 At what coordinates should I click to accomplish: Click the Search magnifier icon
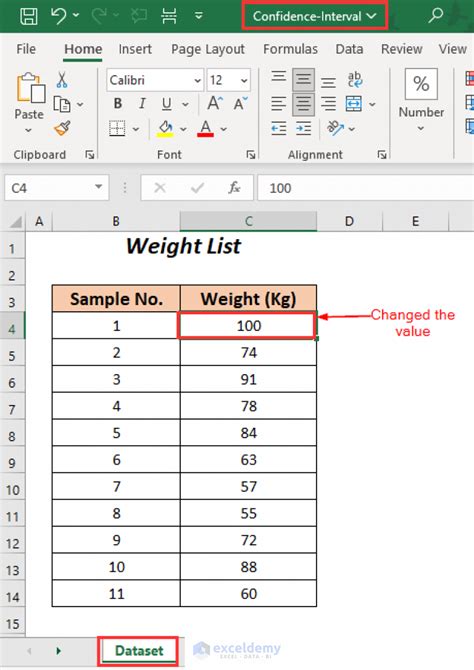[435, 15]
